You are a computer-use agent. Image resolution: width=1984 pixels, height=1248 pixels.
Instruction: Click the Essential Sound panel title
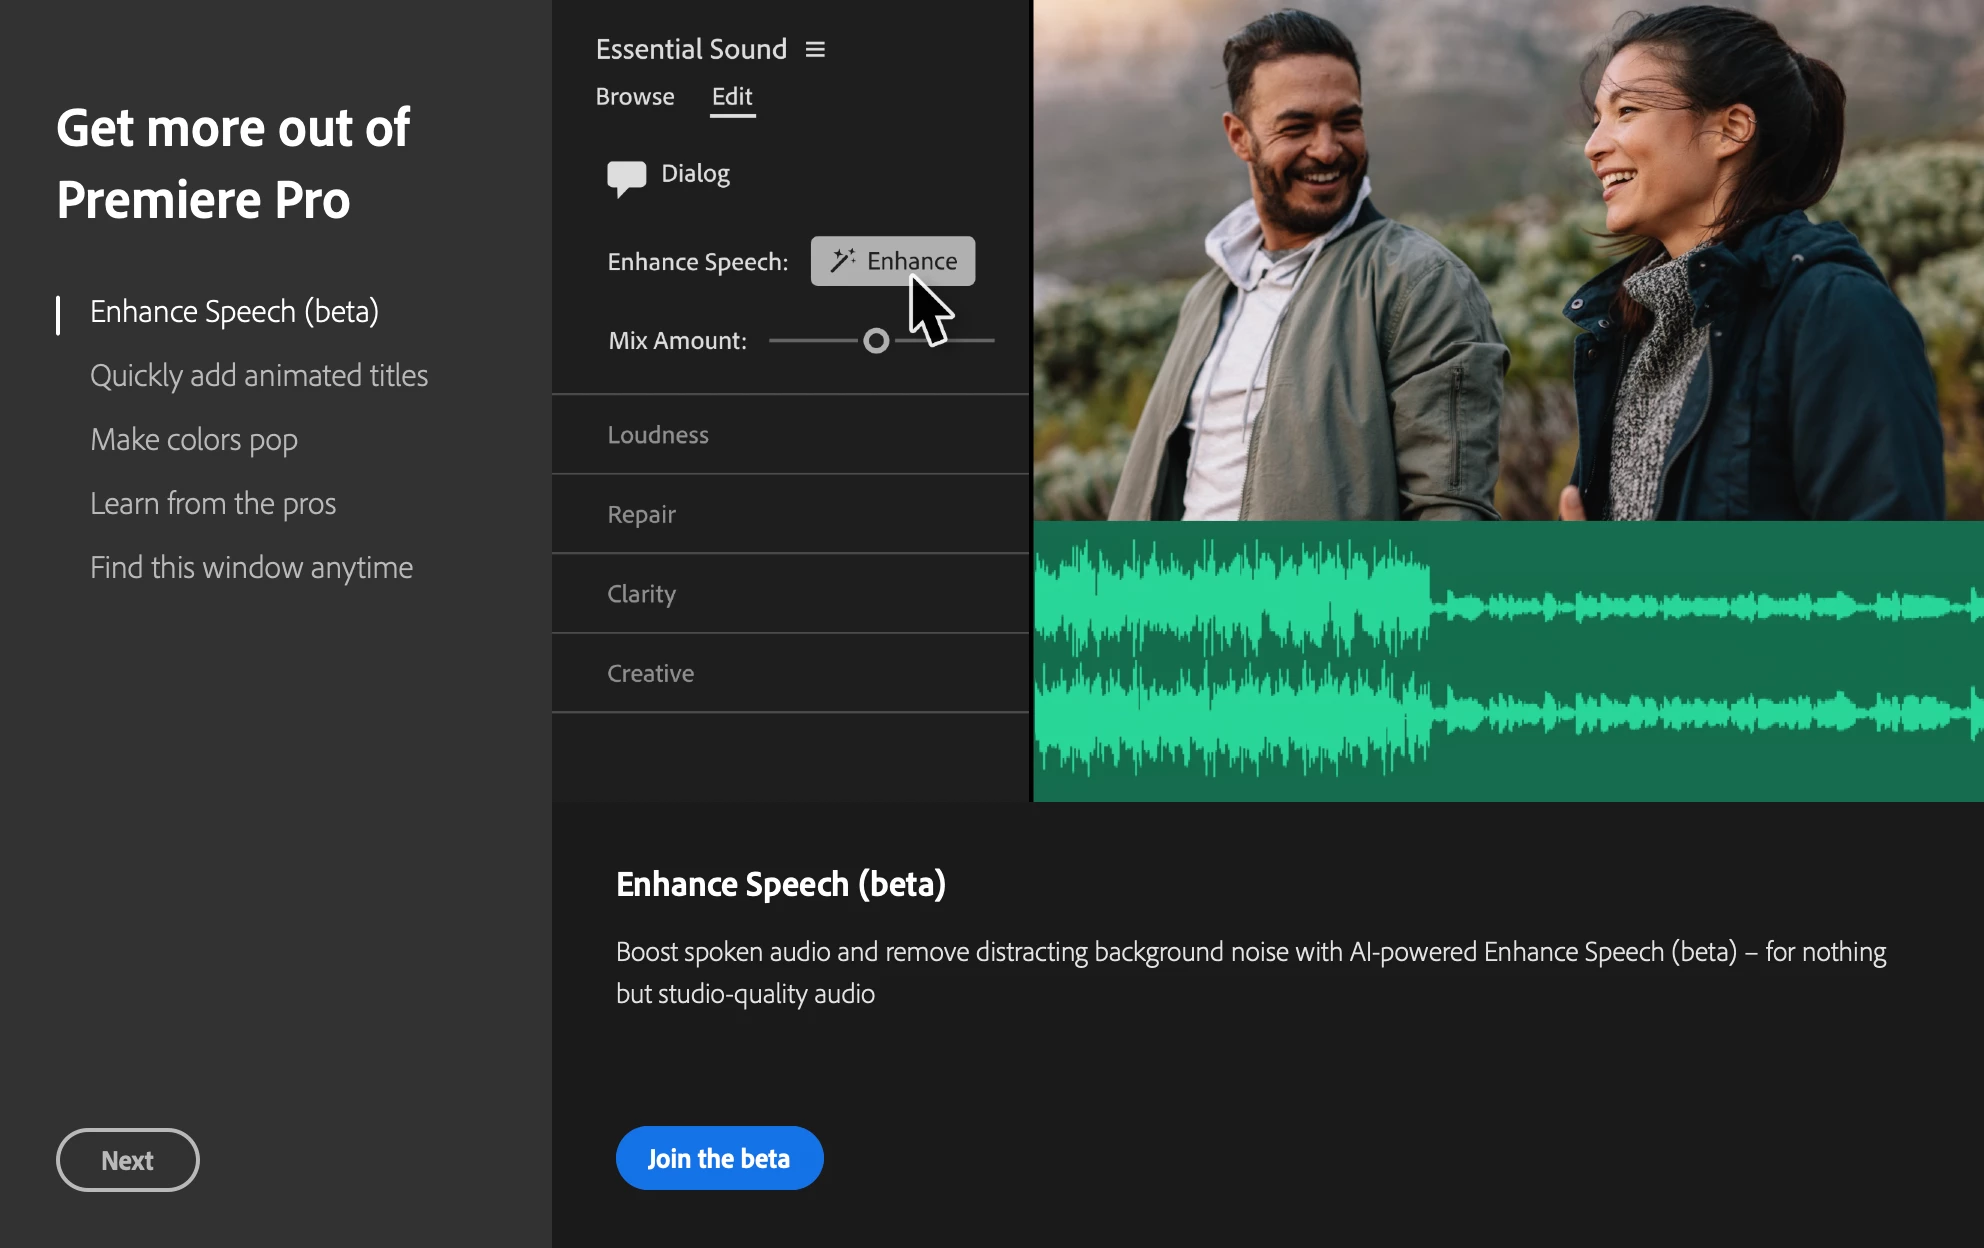[x=691, y=49]
